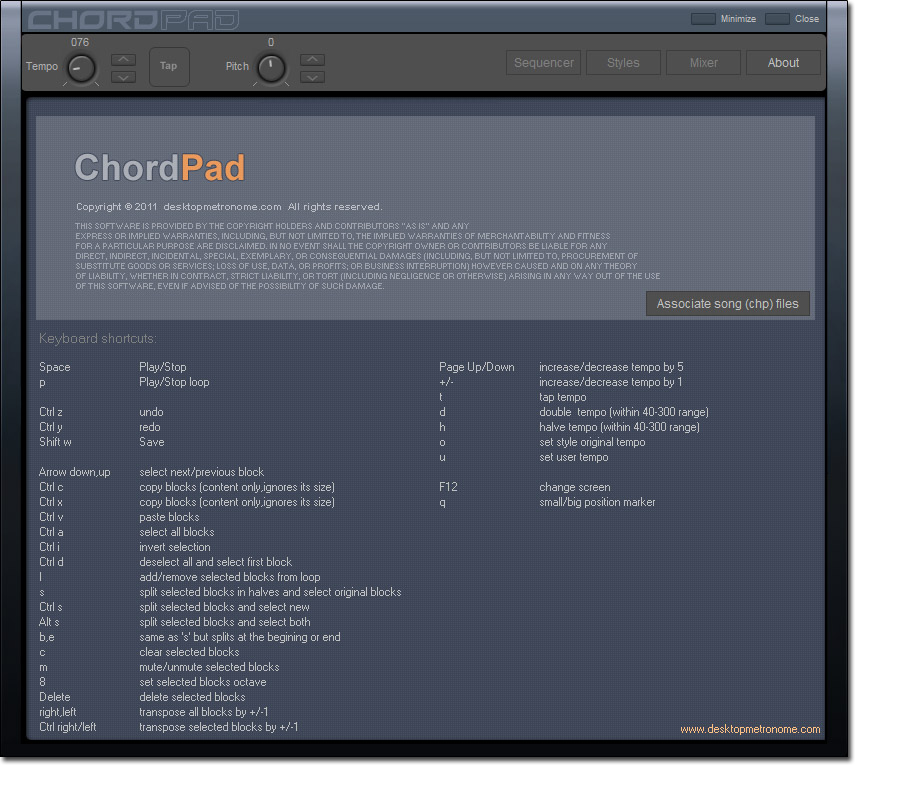Switch to the Sequencer screen

click(x=544, y=63)
